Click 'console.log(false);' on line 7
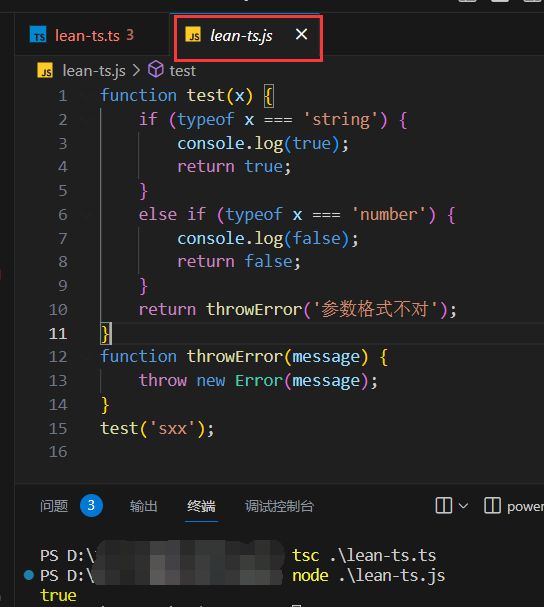The image size is (544, 607). [268, 238]
